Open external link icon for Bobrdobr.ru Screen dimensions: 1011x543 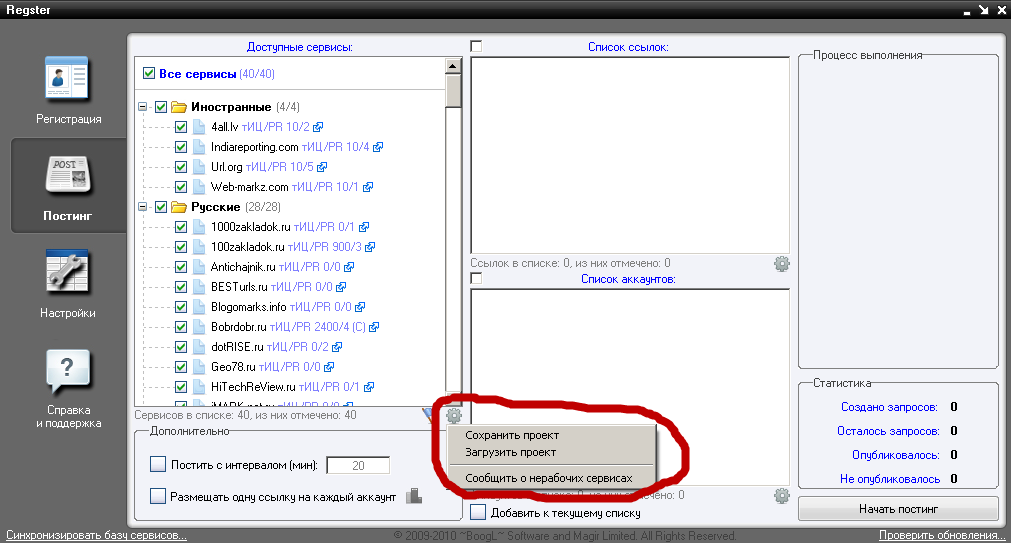click(x=374, y=327)
